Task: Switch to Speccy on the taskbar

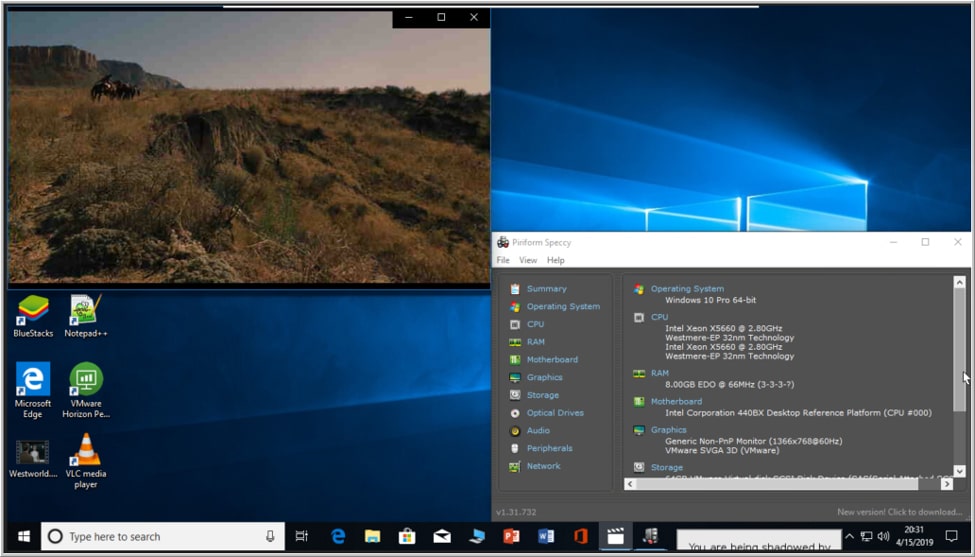Action: tap(650, 536)
